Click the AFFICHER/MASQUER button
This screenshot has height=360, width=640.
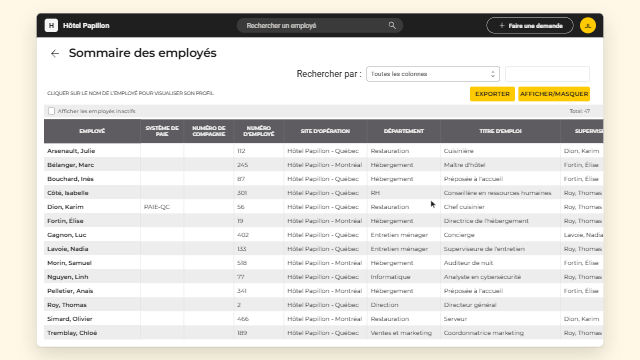point(554,94)
